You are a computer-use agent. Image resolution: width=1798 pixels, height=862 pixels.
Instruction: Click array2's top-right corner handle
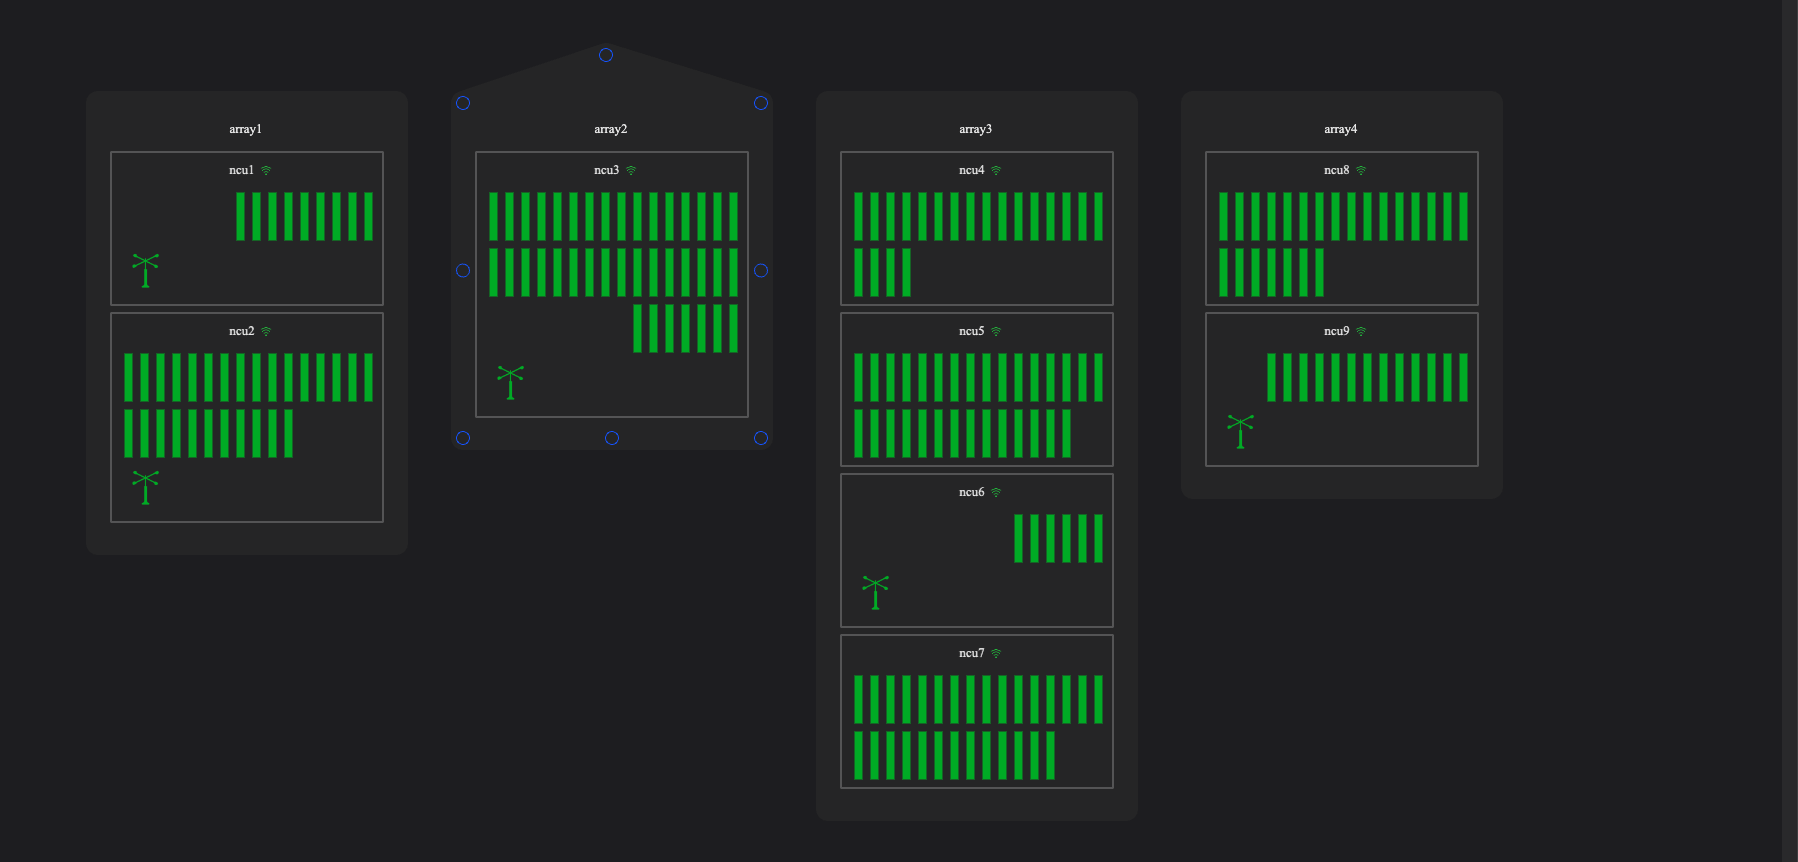[x=761, y=103]
